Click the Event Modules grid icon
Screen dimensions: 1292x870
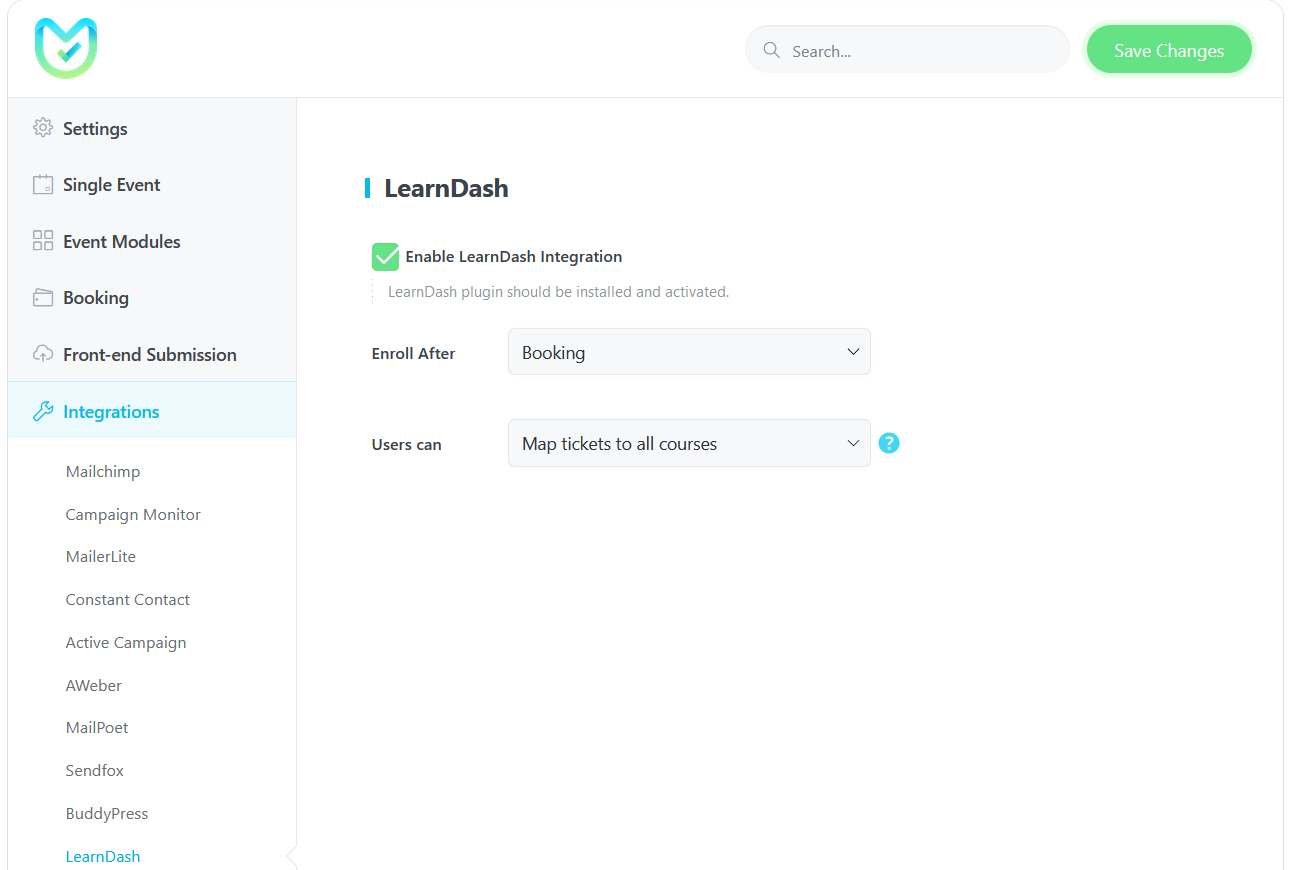pyautogui.click(x=42, y=241)
